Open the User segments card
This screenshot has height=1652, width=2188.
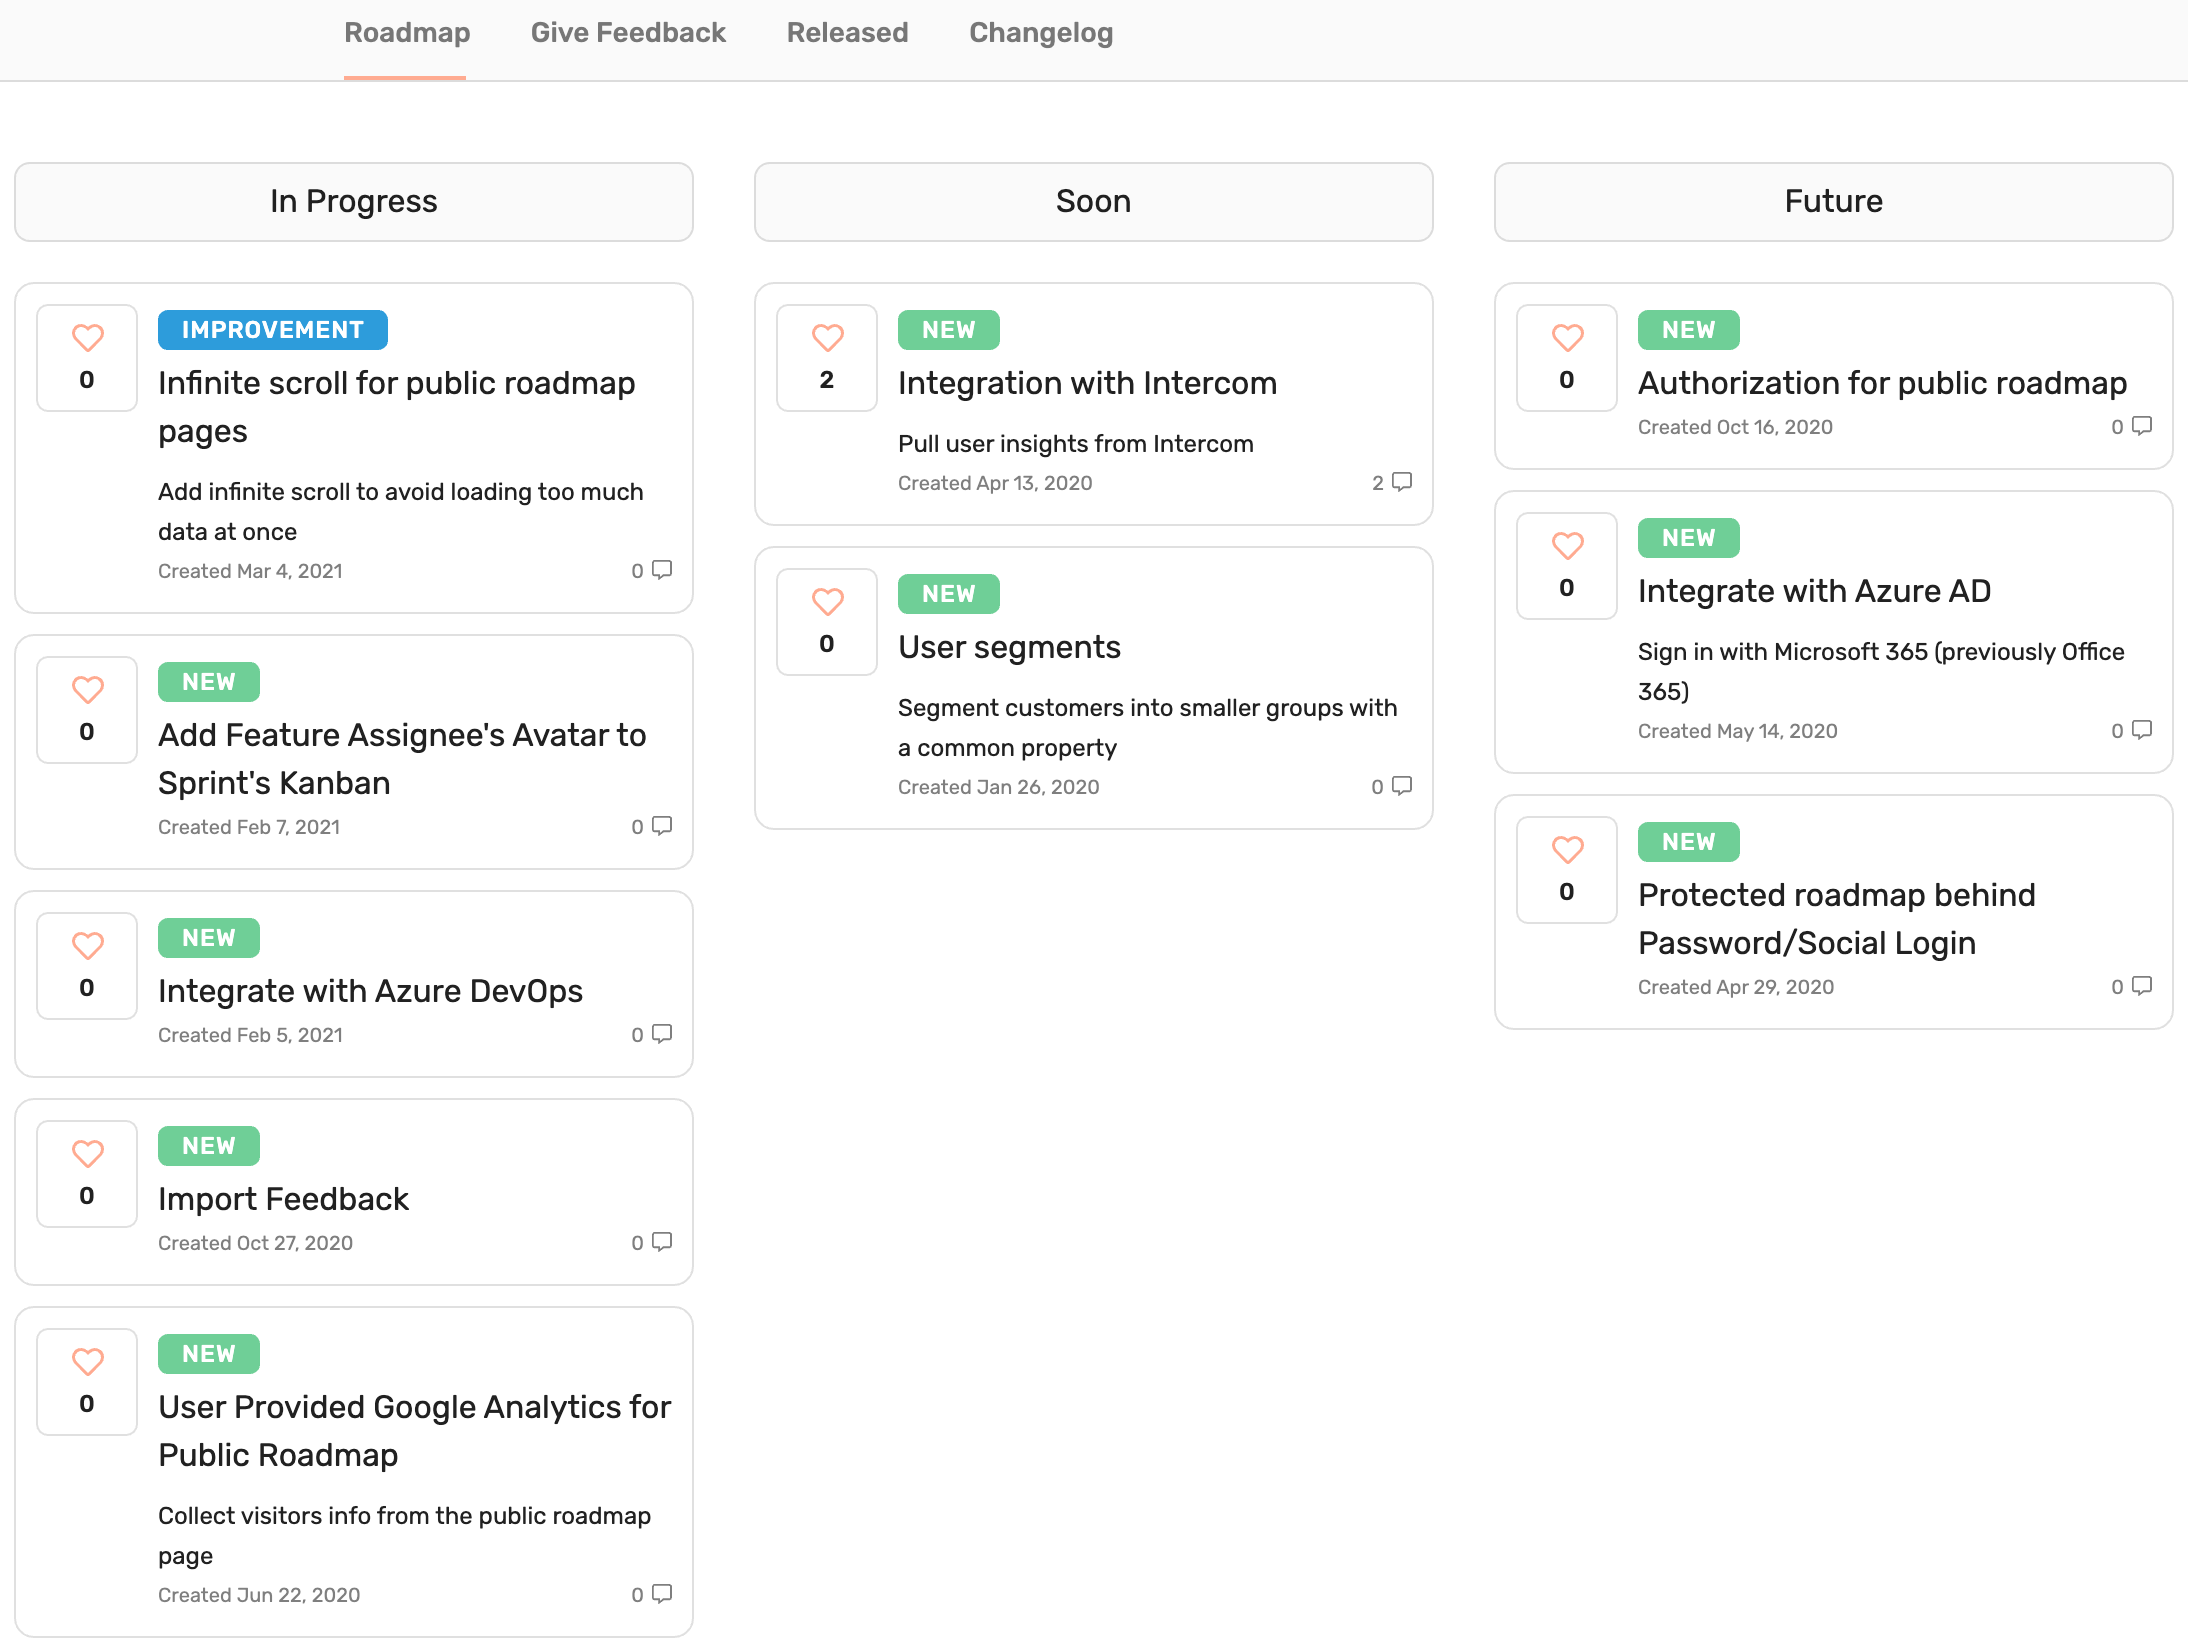(1009, 646)
